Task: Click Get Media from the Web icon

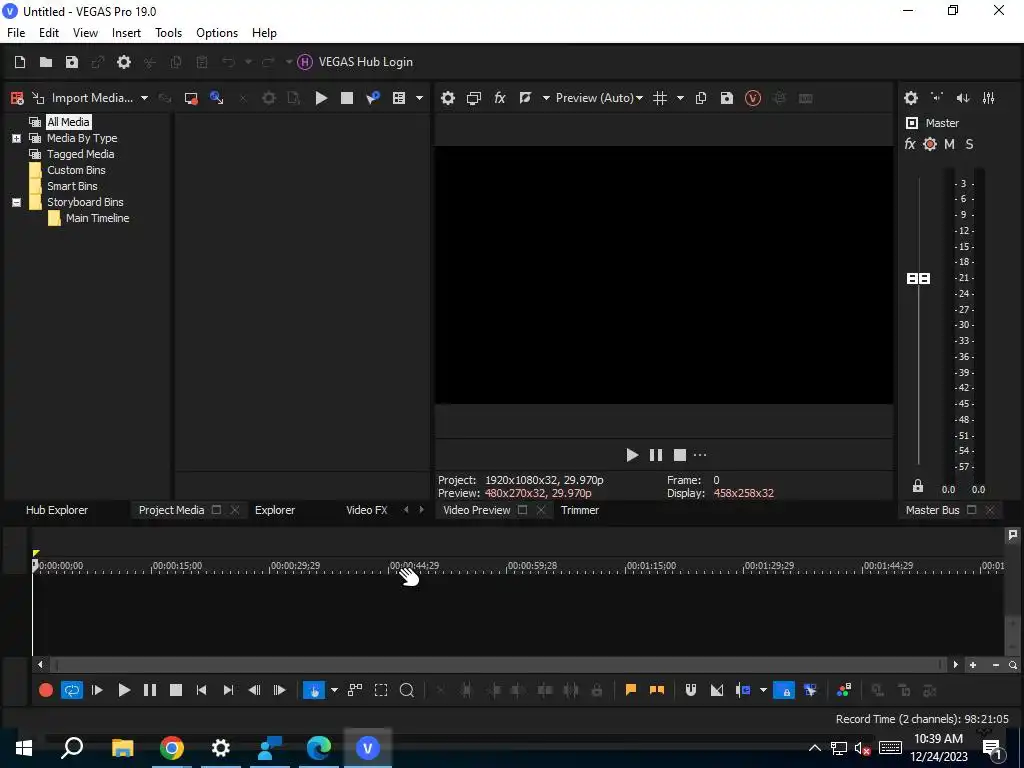Action: click(216, 98)
